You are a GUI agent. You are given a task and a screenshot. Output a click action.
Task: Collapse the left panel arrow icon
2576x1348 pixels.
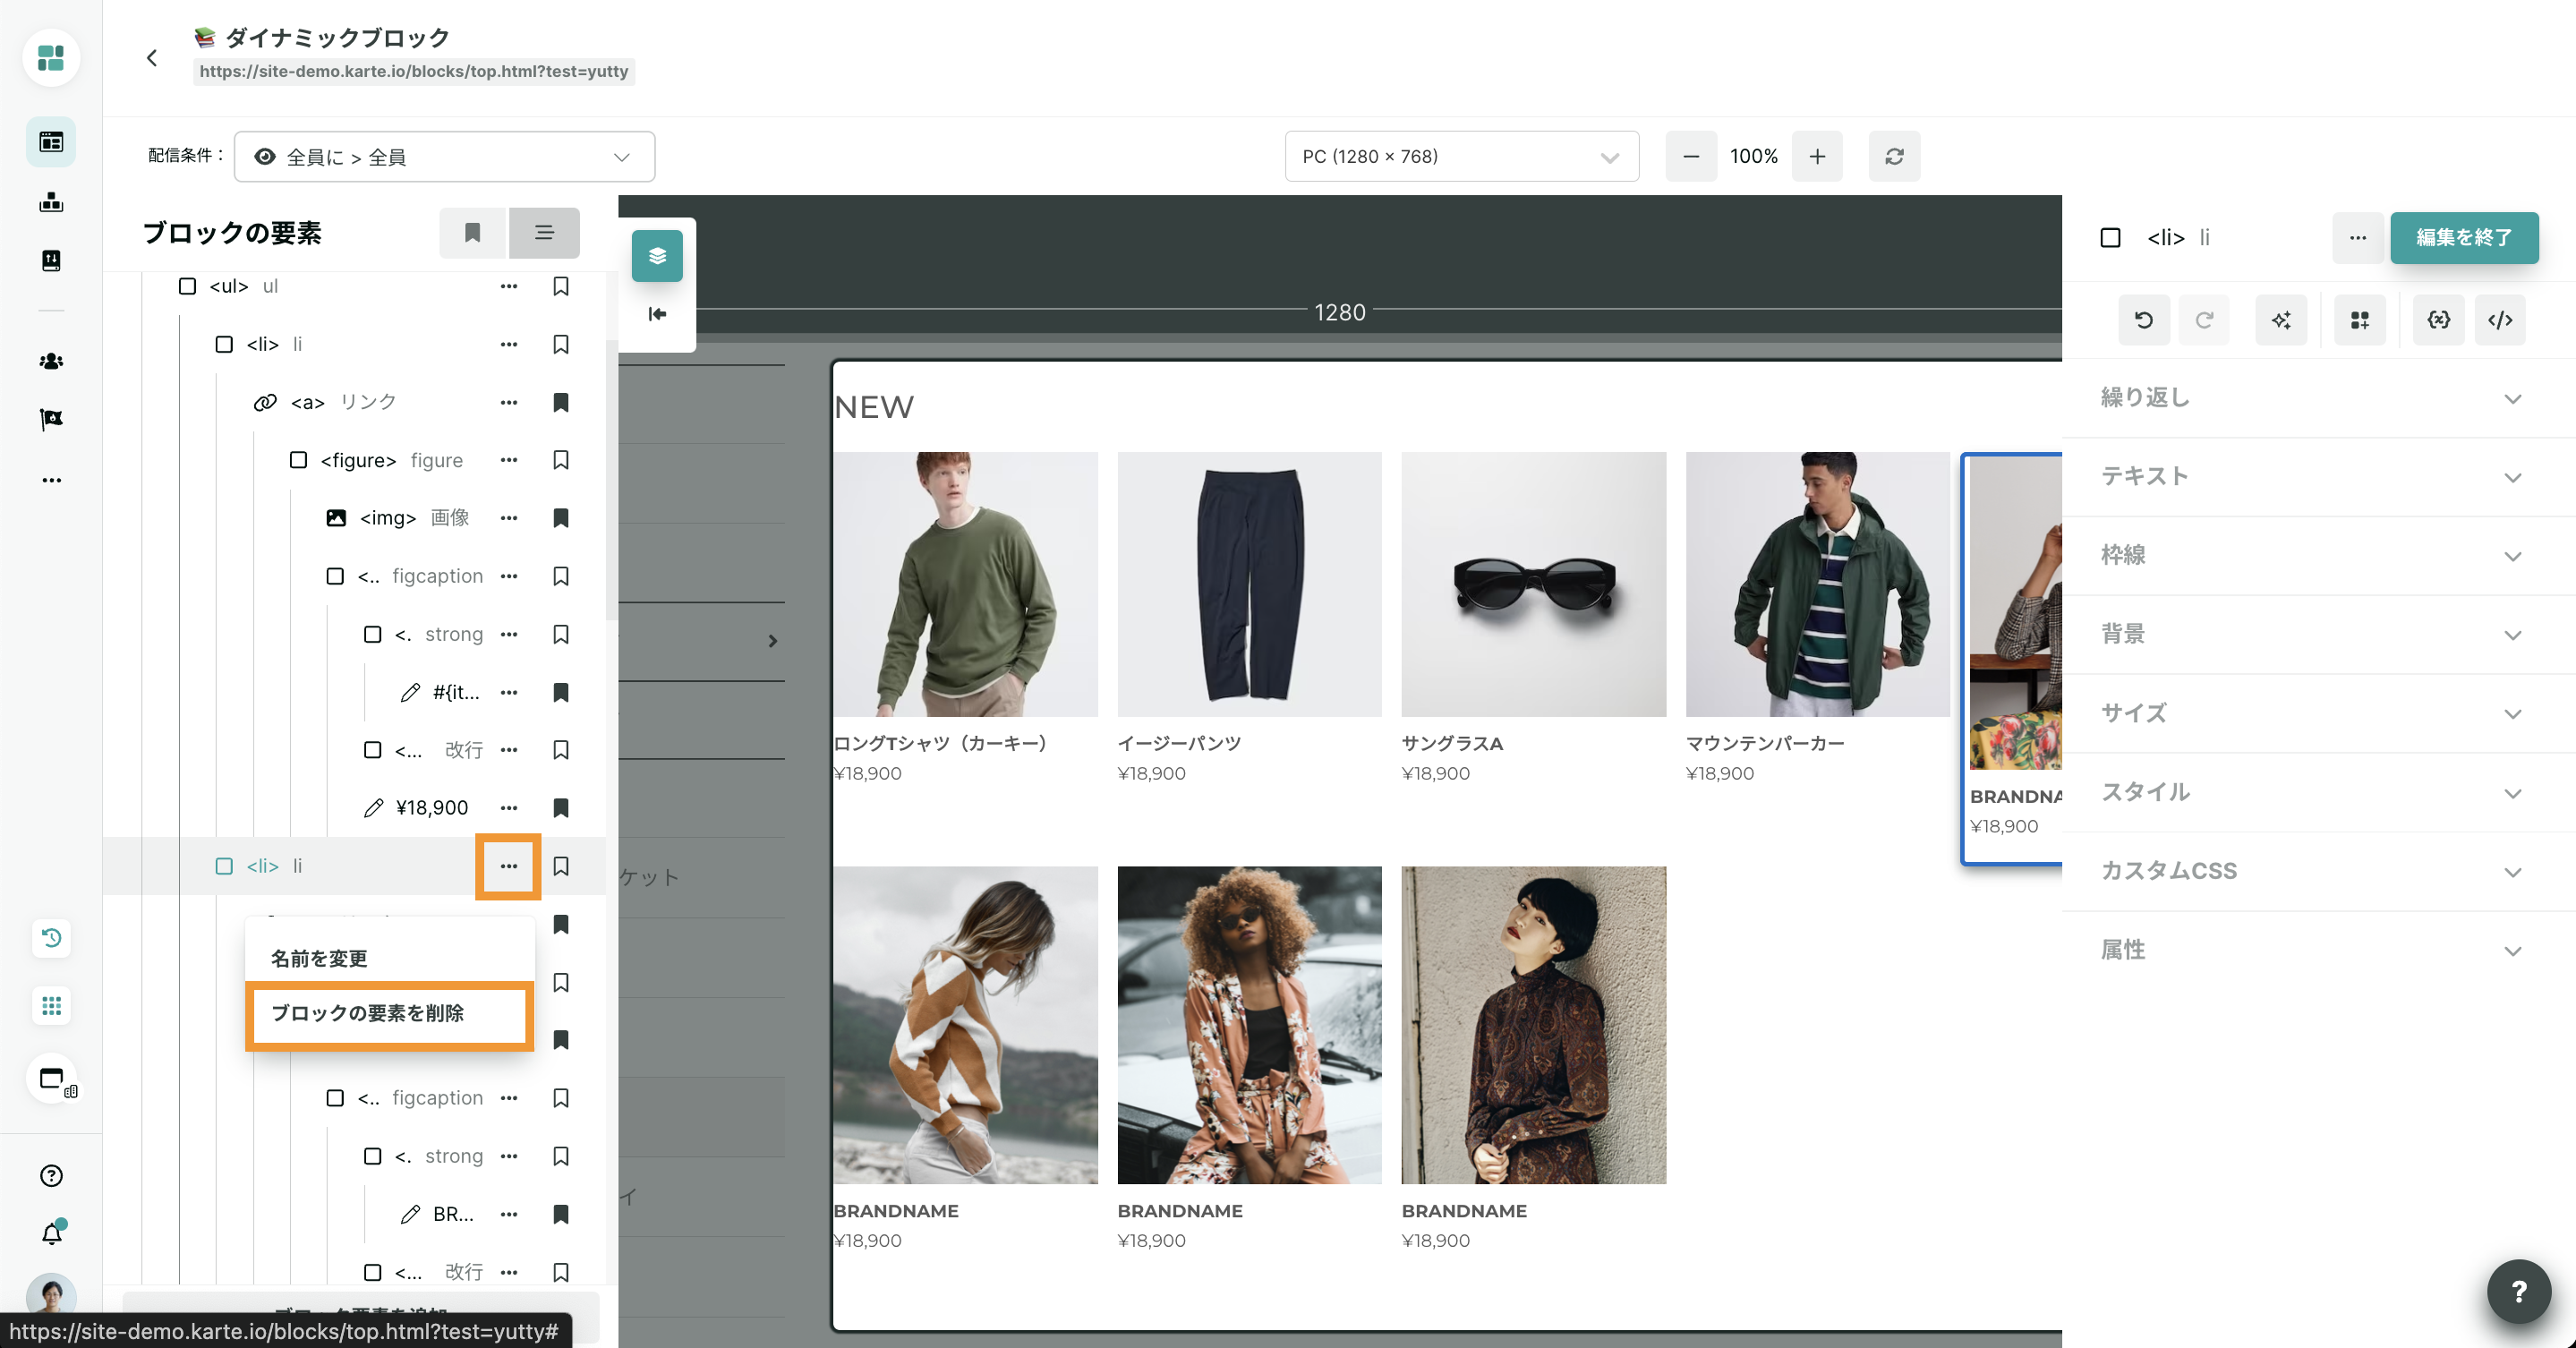[x=657, y=314]
